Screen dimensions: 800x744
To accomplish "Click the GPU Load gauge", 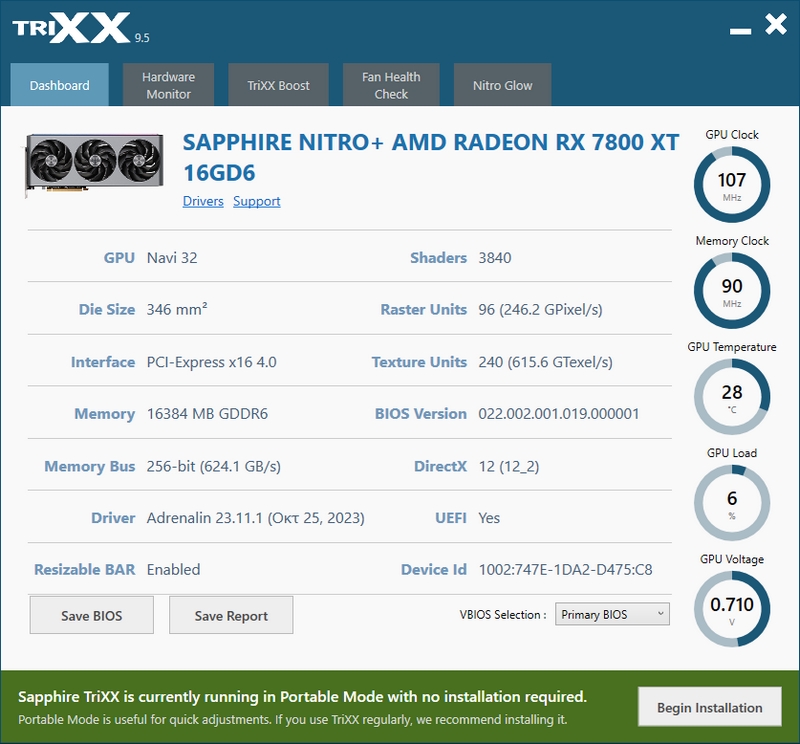I will (732, 503).
